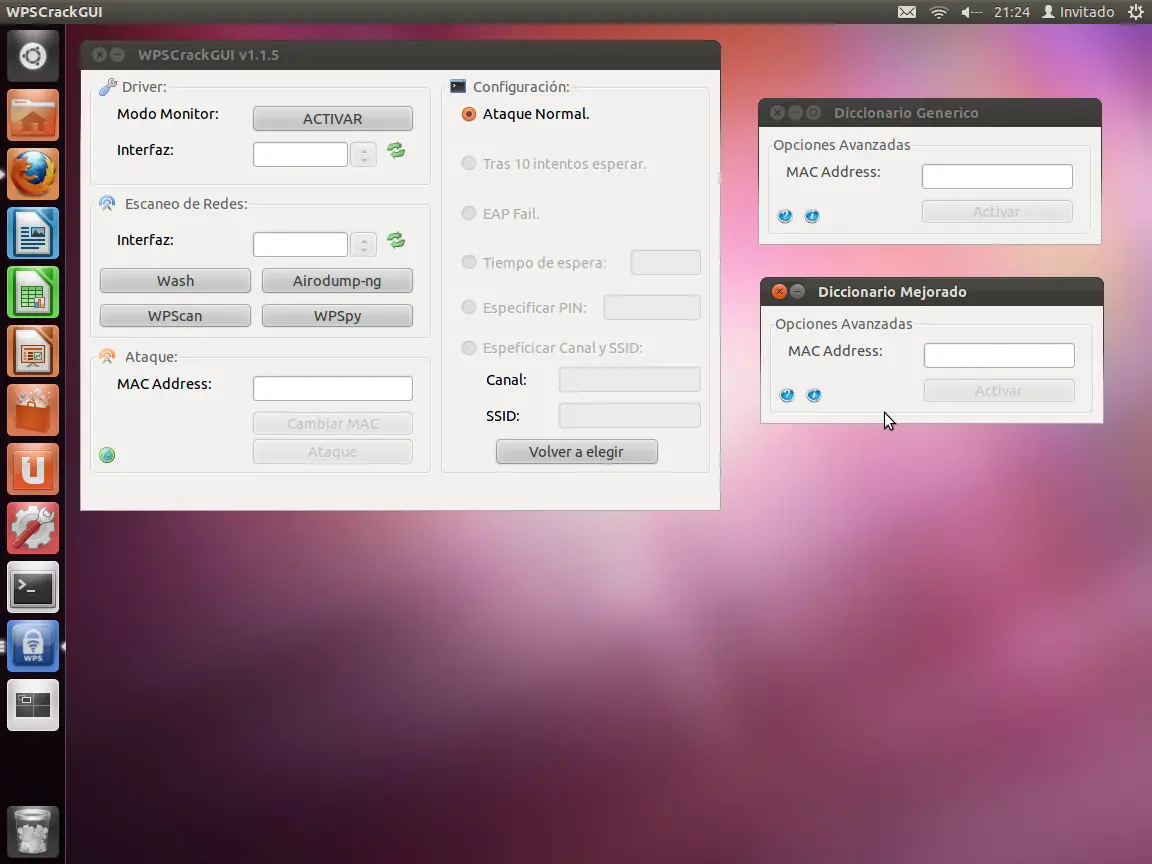Select Tras 10 intentos esperar option
This screenshot has width=1152, height=864.
pos(469,163)
